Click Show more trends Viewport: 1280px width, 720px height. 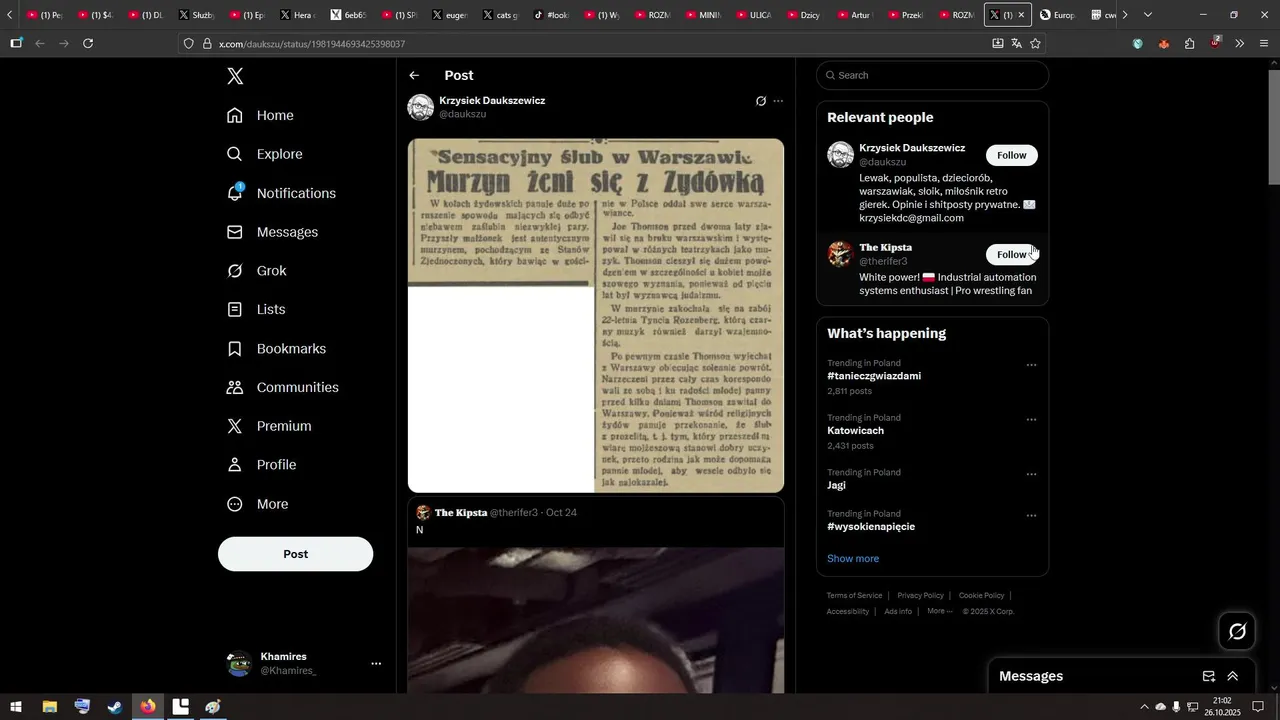[853, 559]
